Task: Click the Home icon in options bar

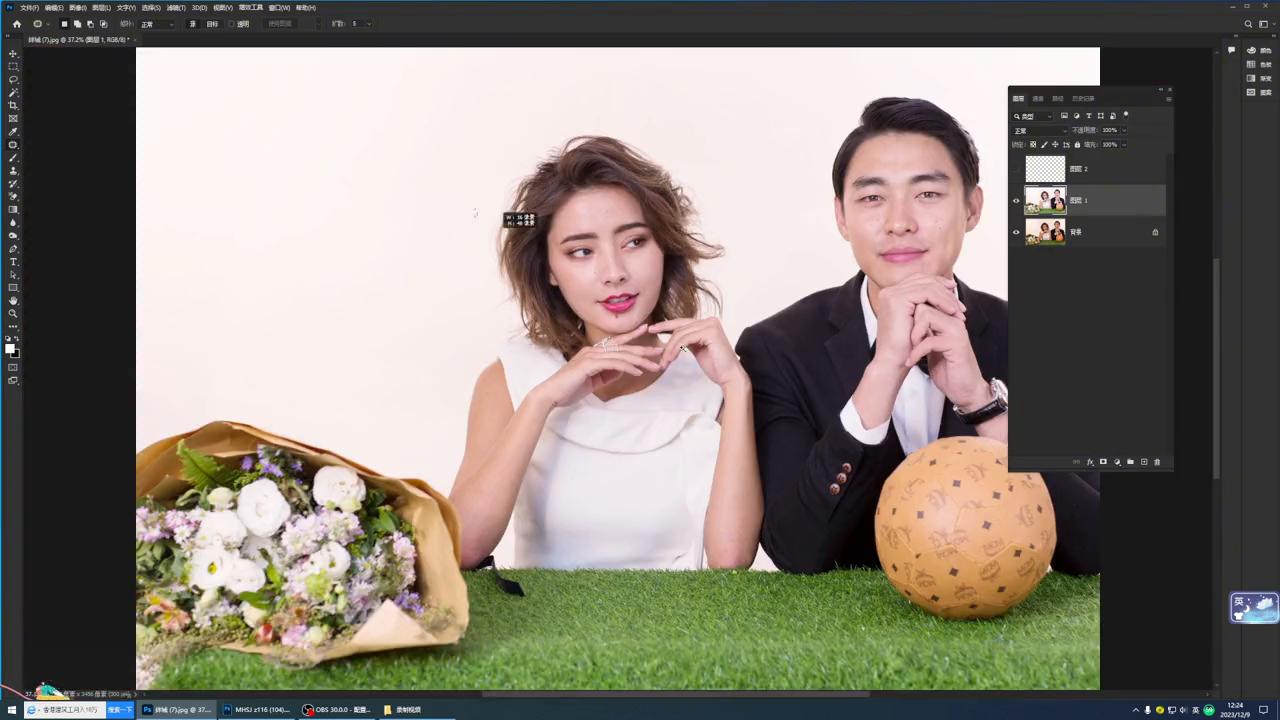Action: [16, 24]
